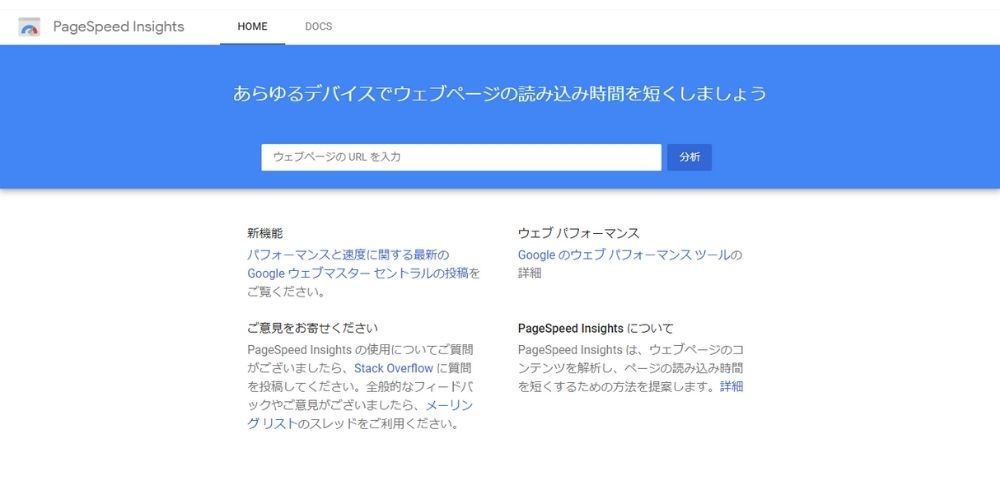Image resolution: width=1000 pixels, height=500 pixels.
Task: Switch to the HOME tab
Action: pos(253,27)
